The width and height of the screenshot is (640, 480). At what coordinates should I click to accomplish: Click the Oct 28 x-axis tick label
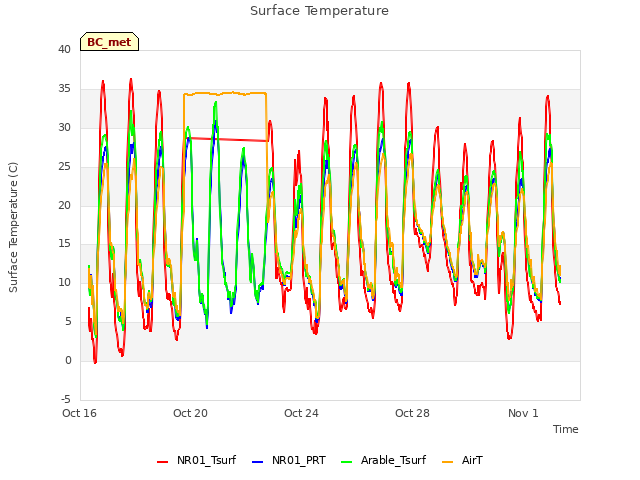412,413
